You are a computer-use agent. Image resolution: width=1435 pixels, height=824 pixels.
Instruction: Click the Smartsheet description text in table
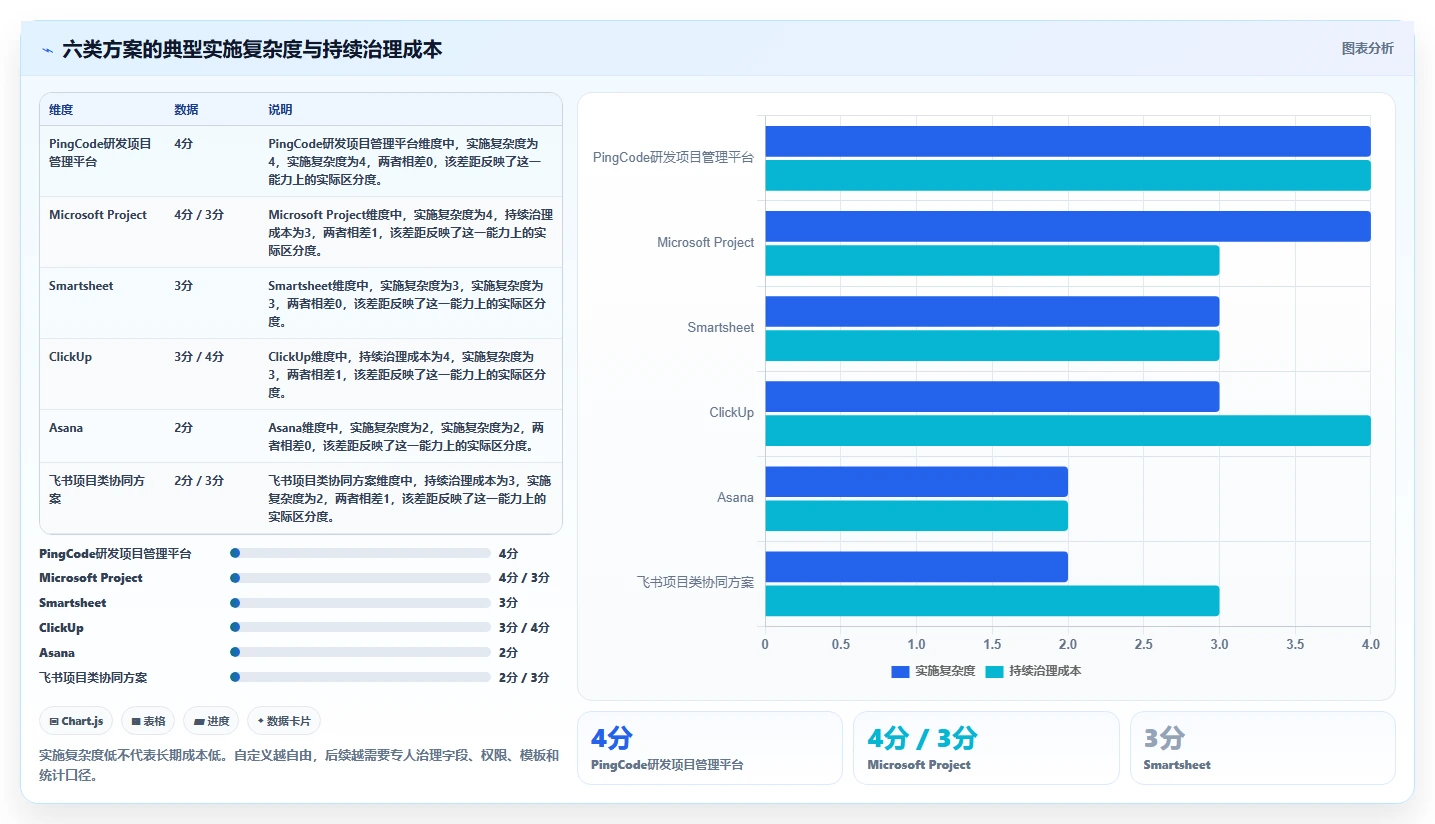405,304
